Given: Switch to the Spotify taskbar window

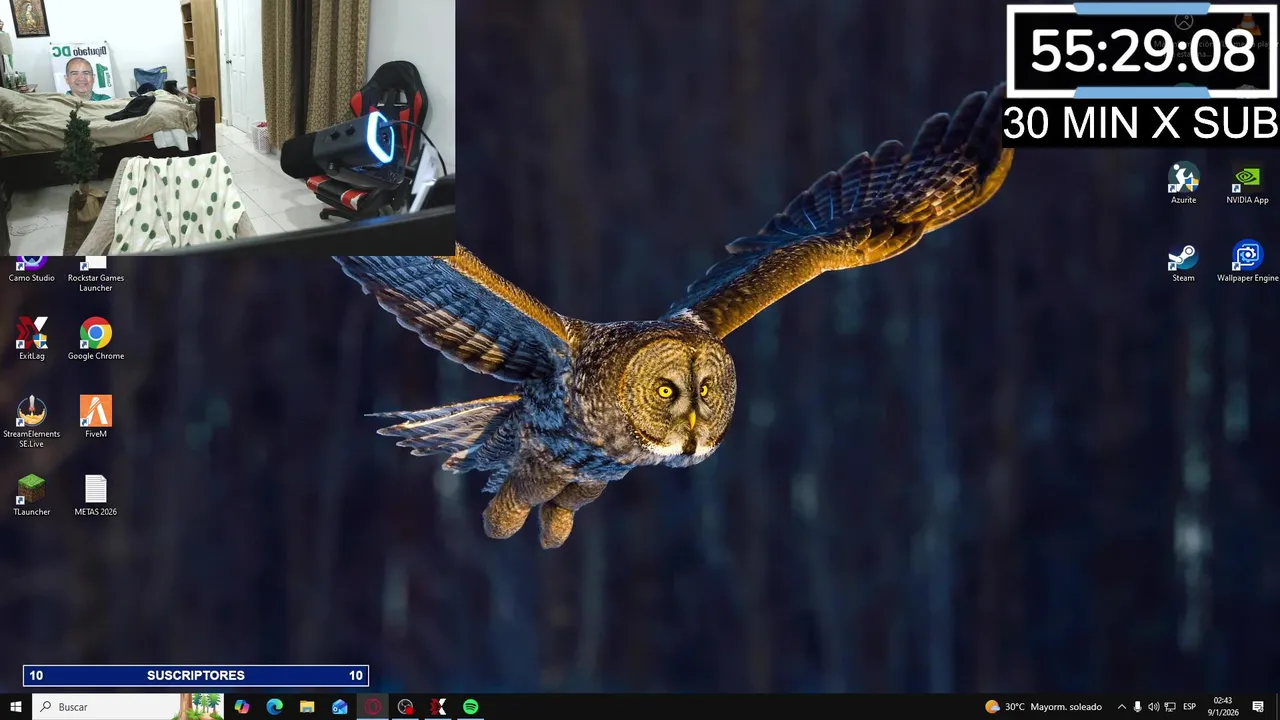Looking at the screenshot, I should tap(470, 707).
